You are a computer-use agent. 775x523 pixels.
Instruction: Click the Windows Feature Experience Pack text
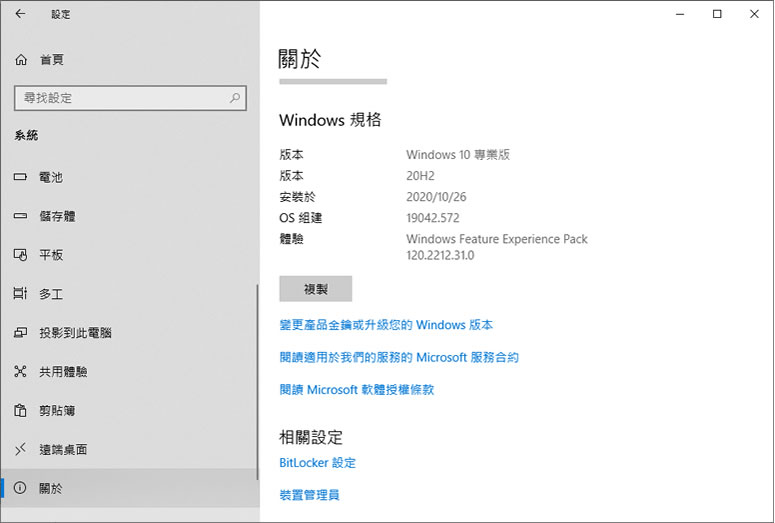click(x=497, y=239)
